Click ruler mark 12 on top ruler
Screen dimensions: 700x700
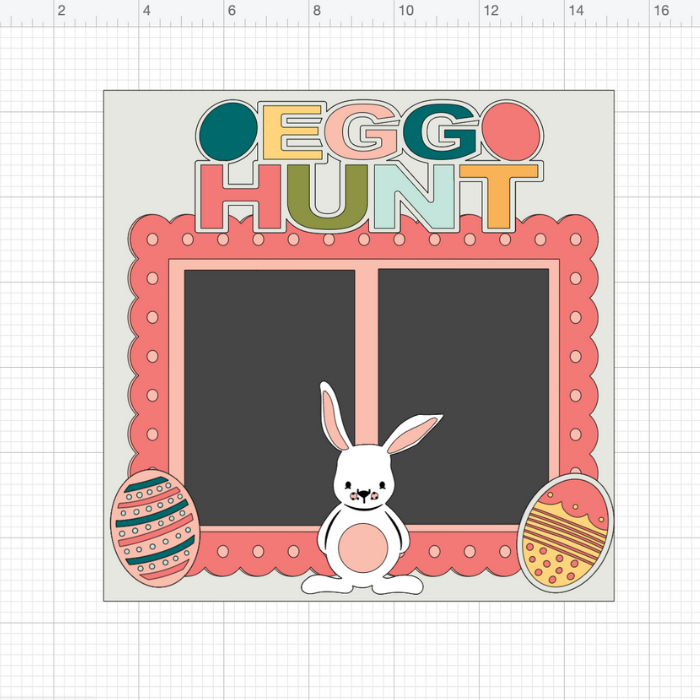pos(491,10)
